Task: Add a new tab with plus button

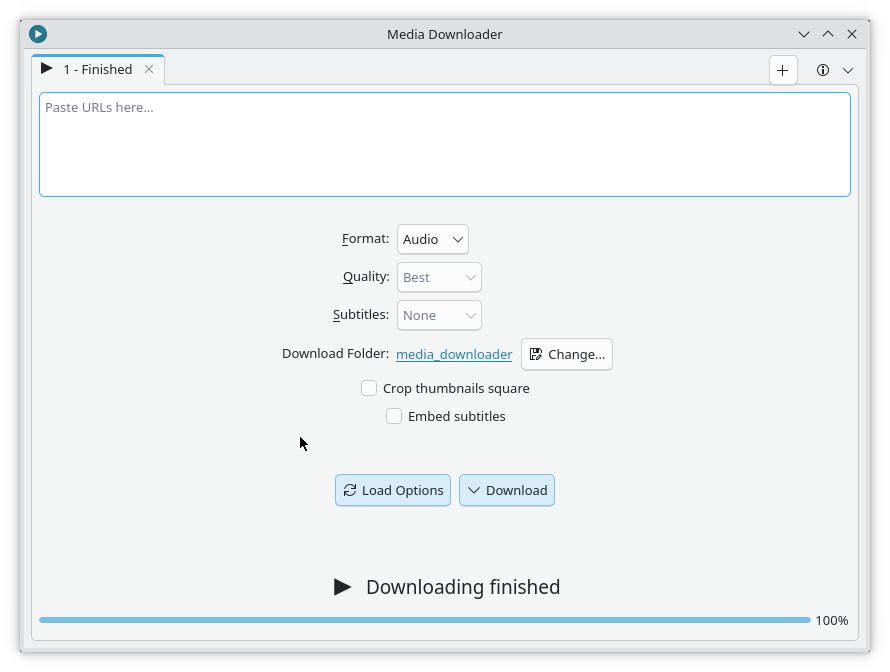Action: click(782, 70)
